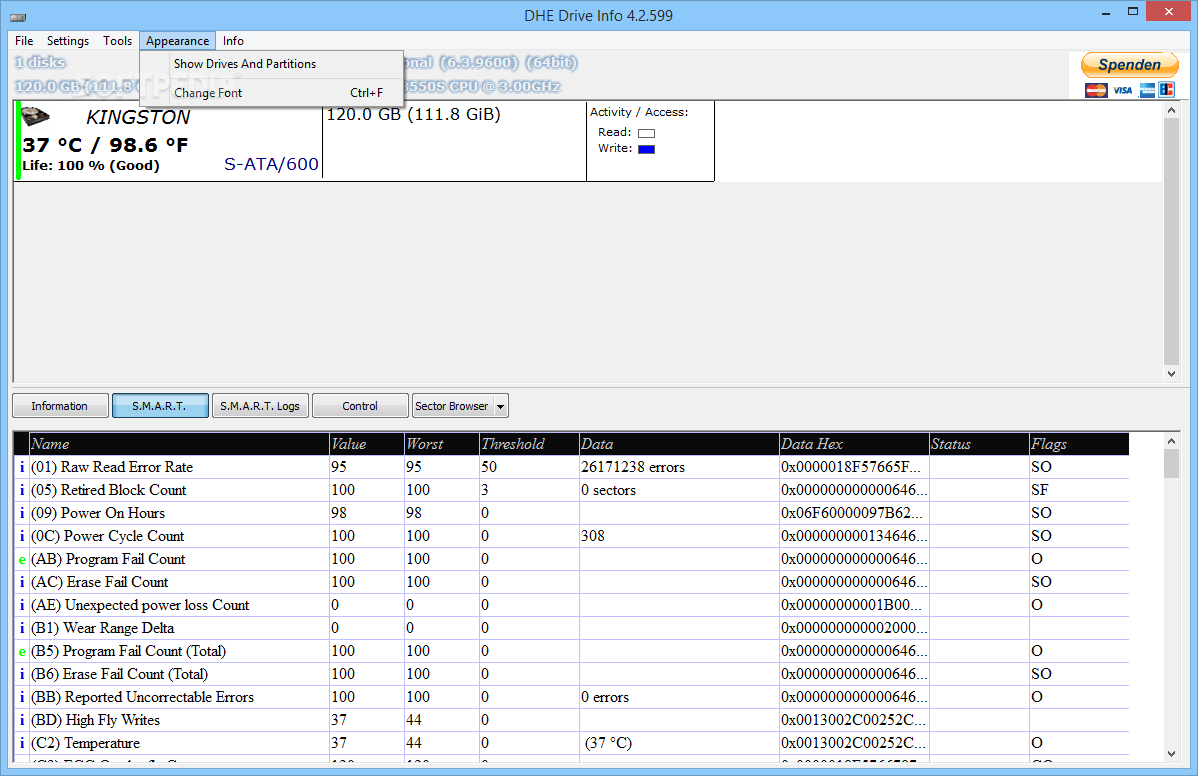Click the MasterCard payment icon
Viewport: 1198px width, 776px height.
coord(1096,90)
